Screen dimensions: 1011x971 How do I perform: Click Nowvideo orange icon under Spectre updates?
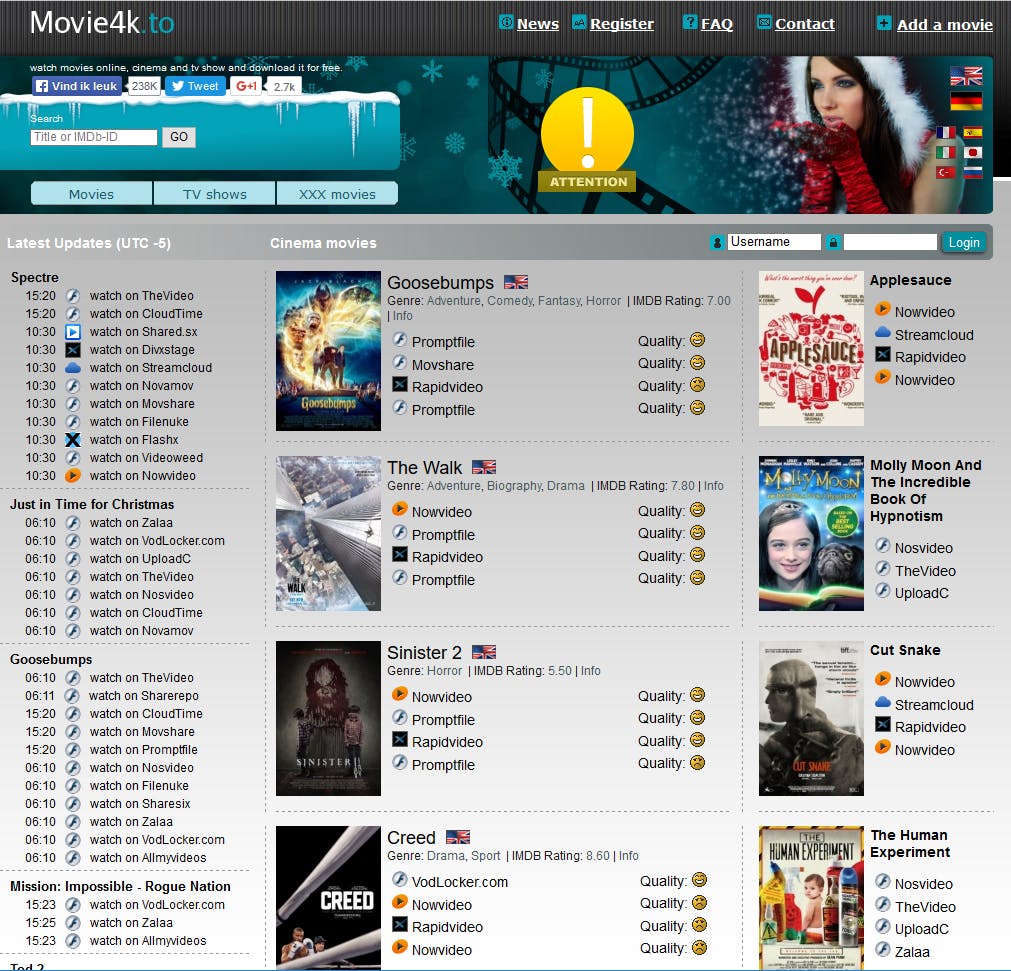(x=73, y=476)
